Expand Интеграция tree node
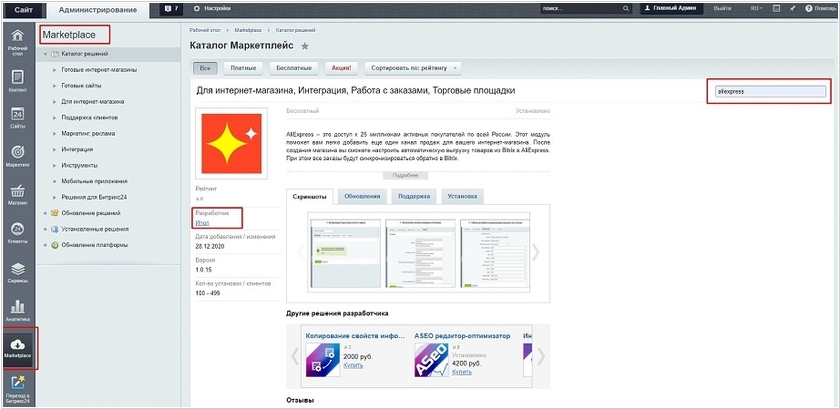Screen dimensions: 840x409 (x=54, y=150)
